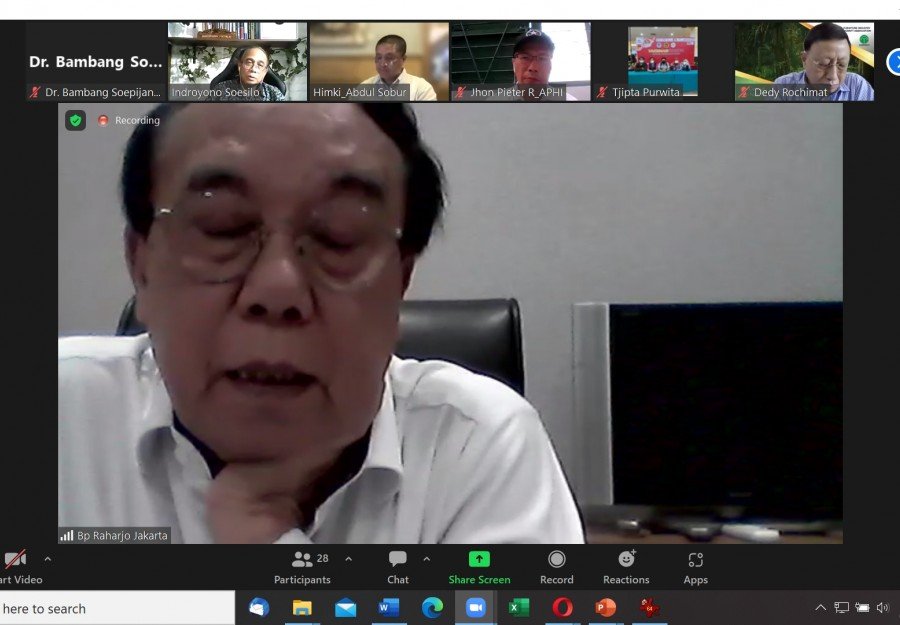The height and width of the screenshot is (625, 900).
Task: Click the Zoom icon on the taskbar
Action: [x=476, y=607]
